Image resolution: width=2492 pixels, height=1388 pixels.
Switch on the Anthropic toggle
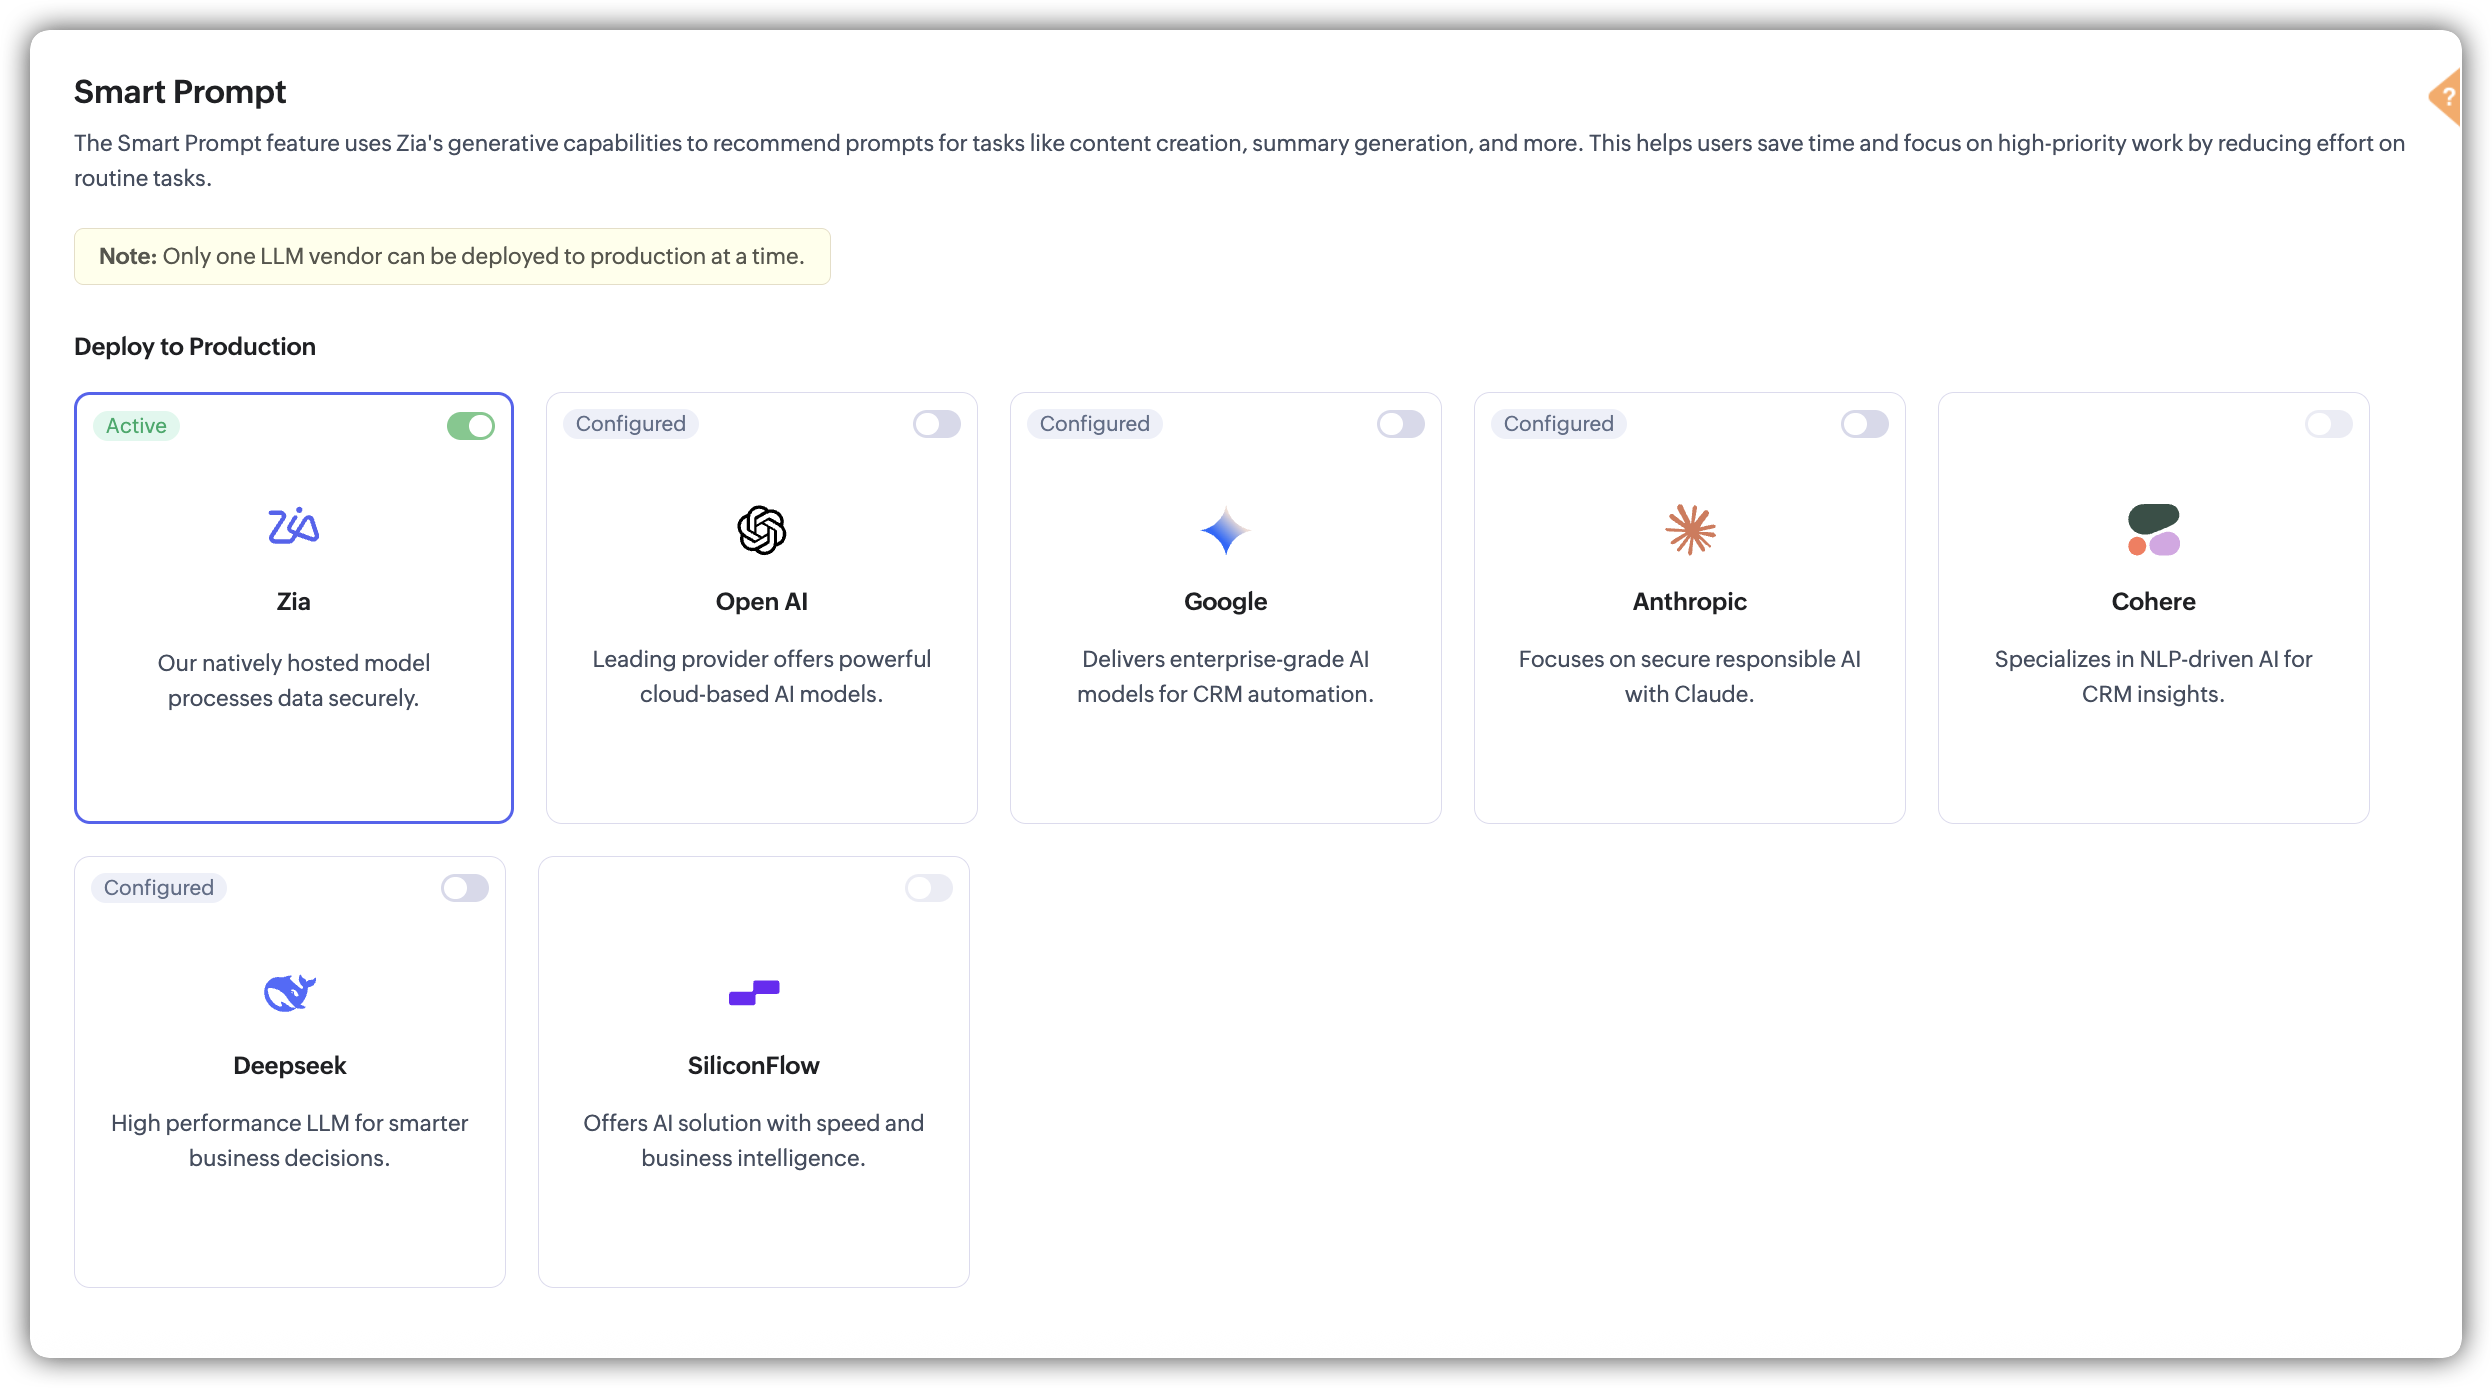click(1864, 424)
